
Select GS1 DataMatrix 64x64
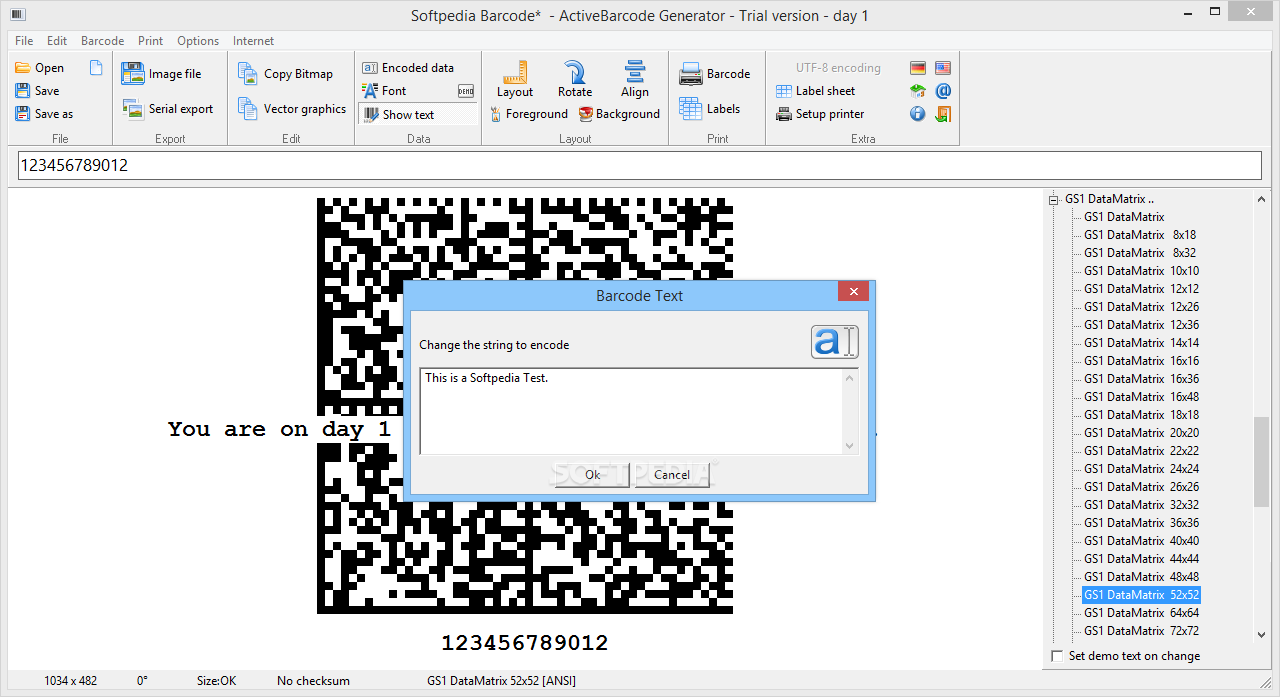[1142, 613]
